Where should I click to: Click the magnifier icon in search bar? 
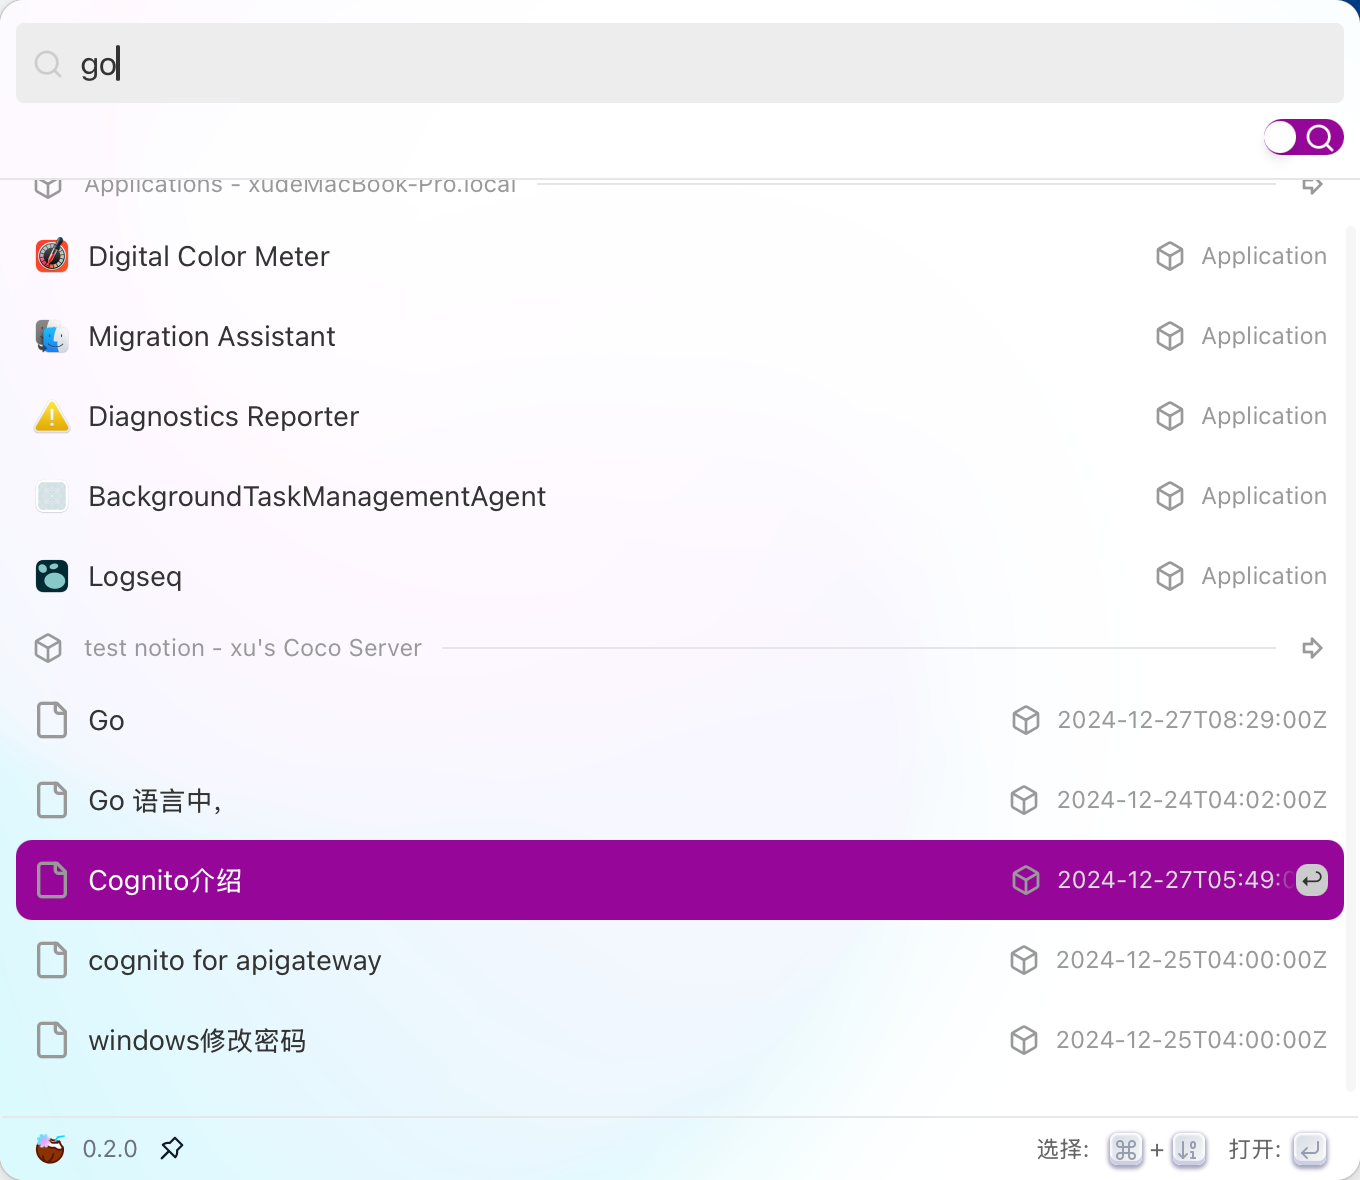click(x=48, y=64)
